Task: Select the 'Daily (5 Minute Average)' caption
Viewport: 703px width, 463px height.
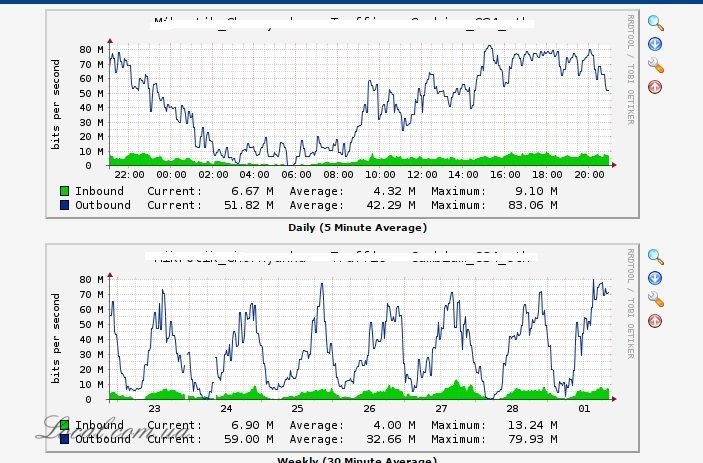Action: coord(357,228)
